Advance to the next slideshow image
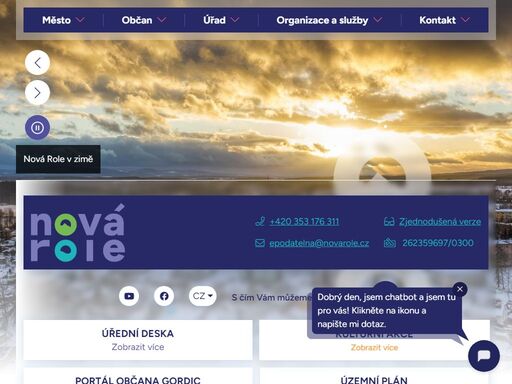 pos(37,93)
